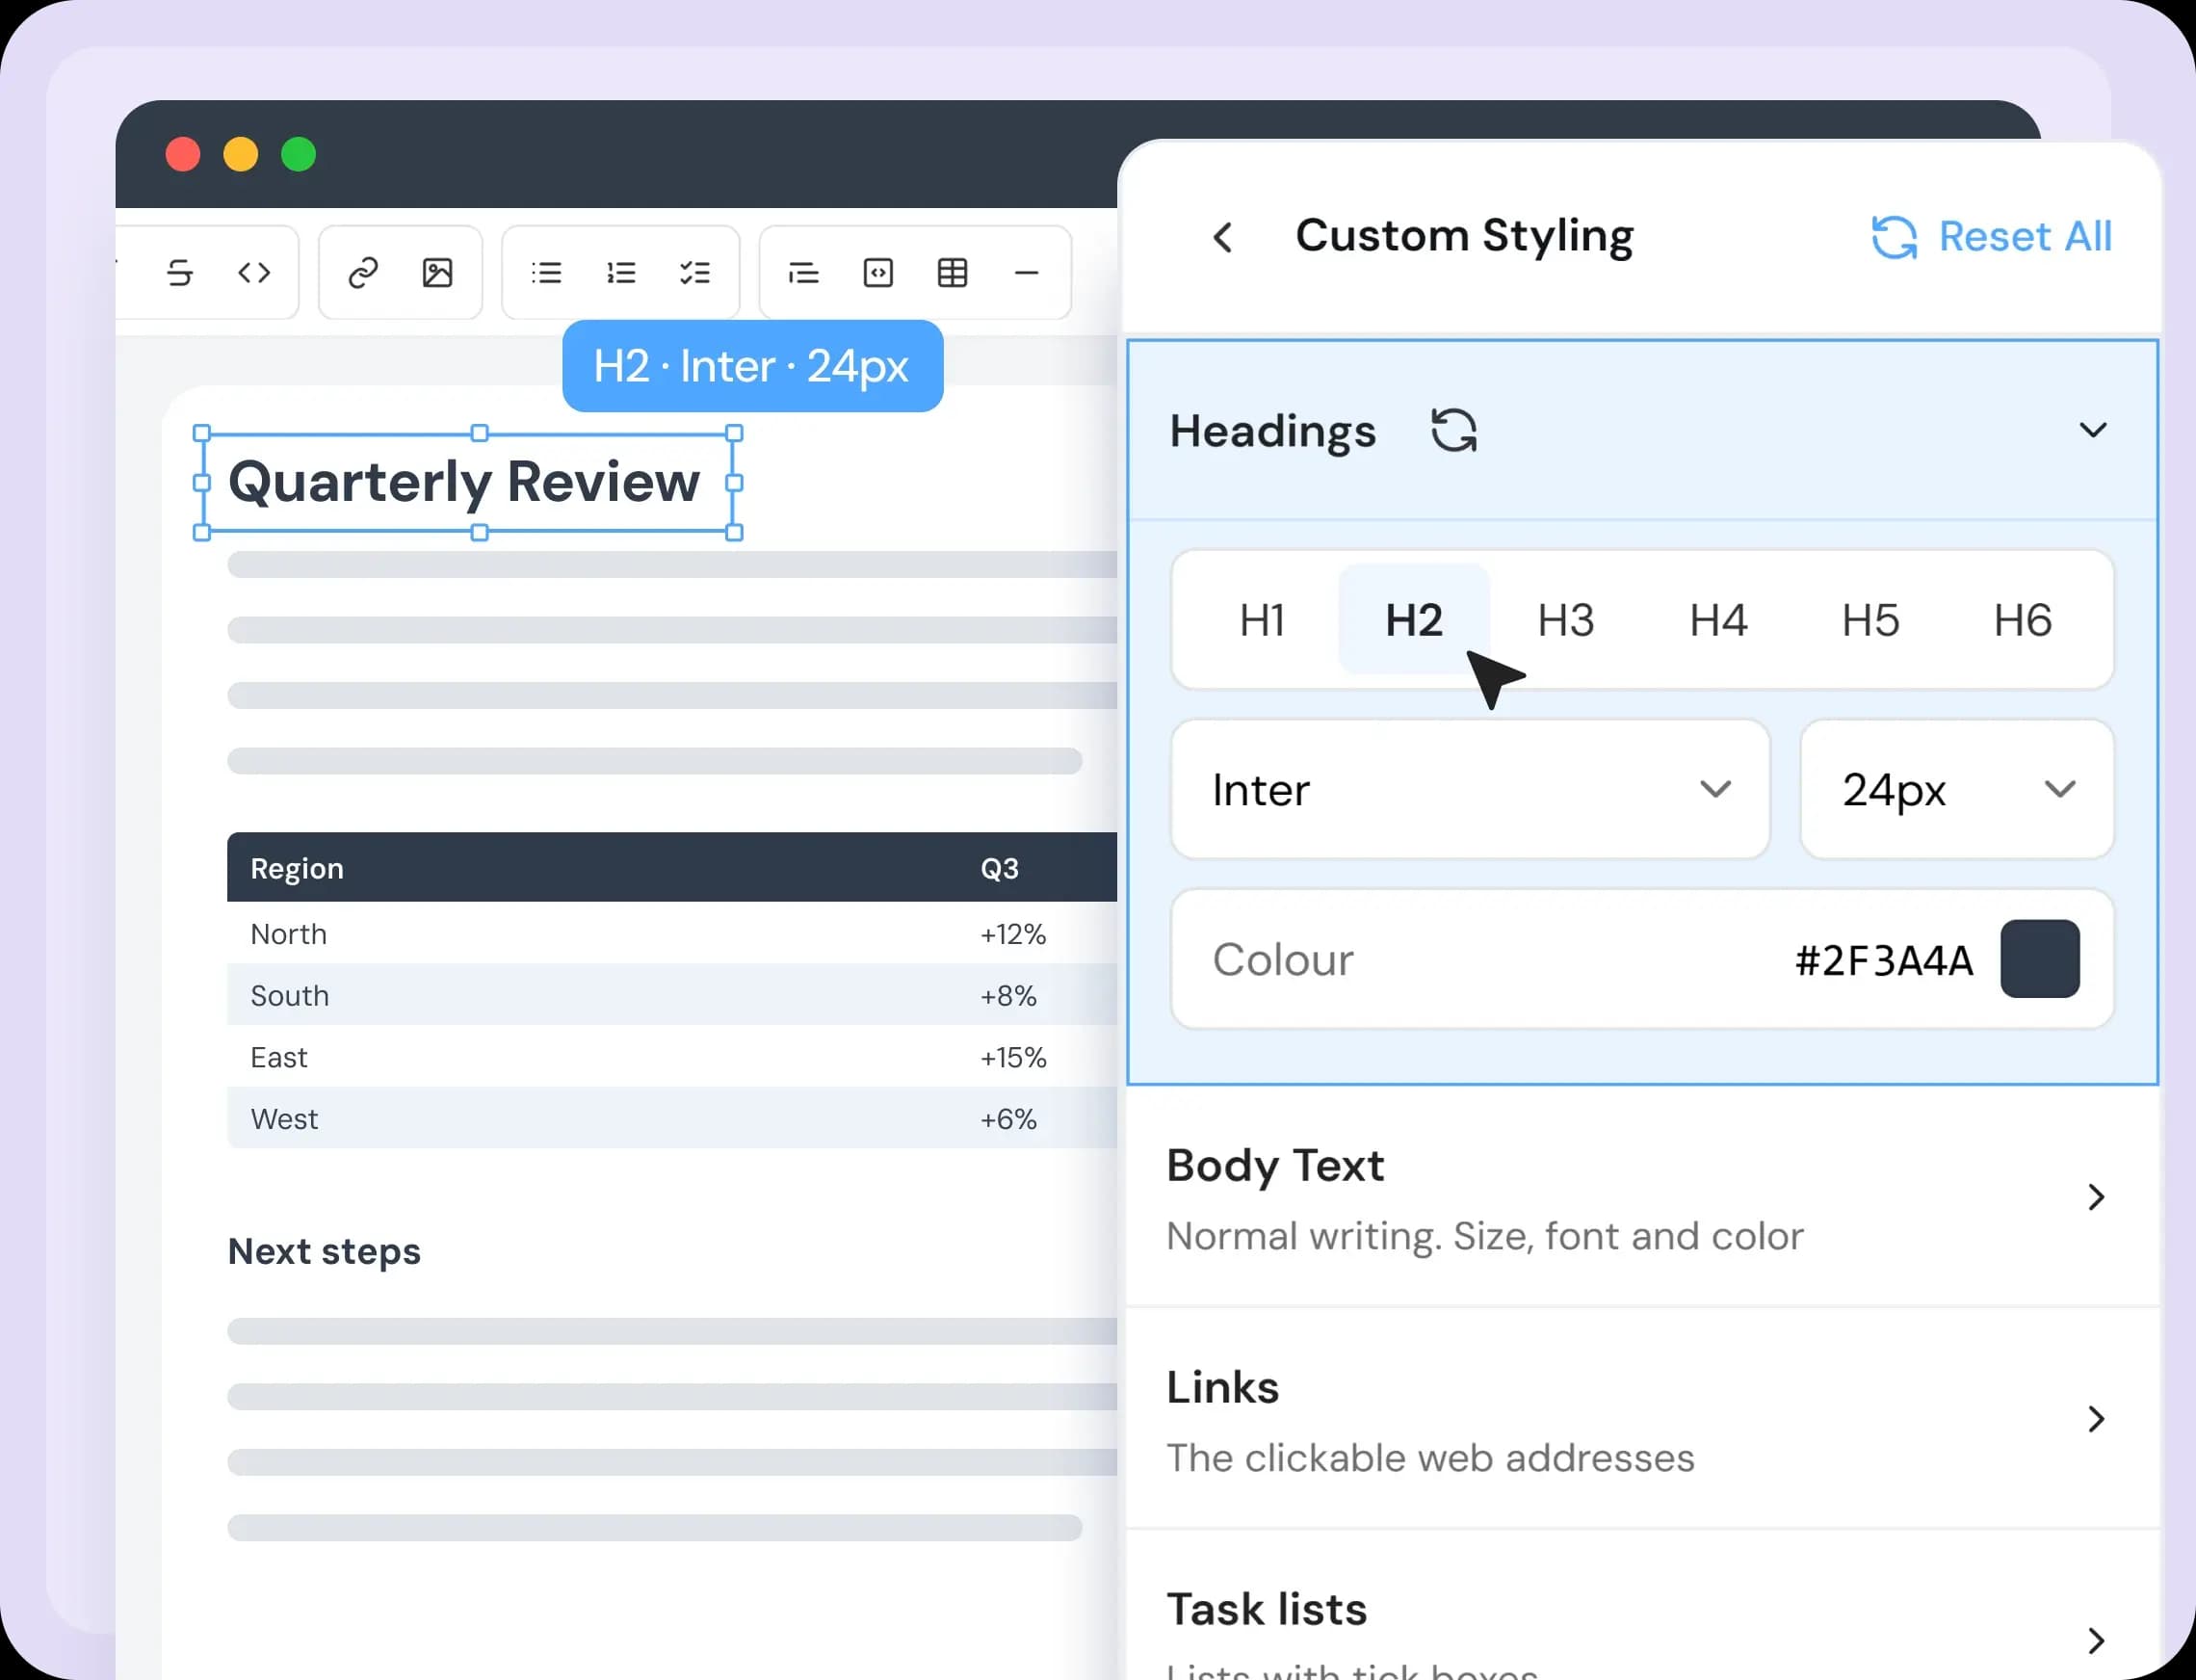The height and width of the screenshot is (1680, 2196).
Task: Click the South table row cell
Action: [x=290, y=996]
